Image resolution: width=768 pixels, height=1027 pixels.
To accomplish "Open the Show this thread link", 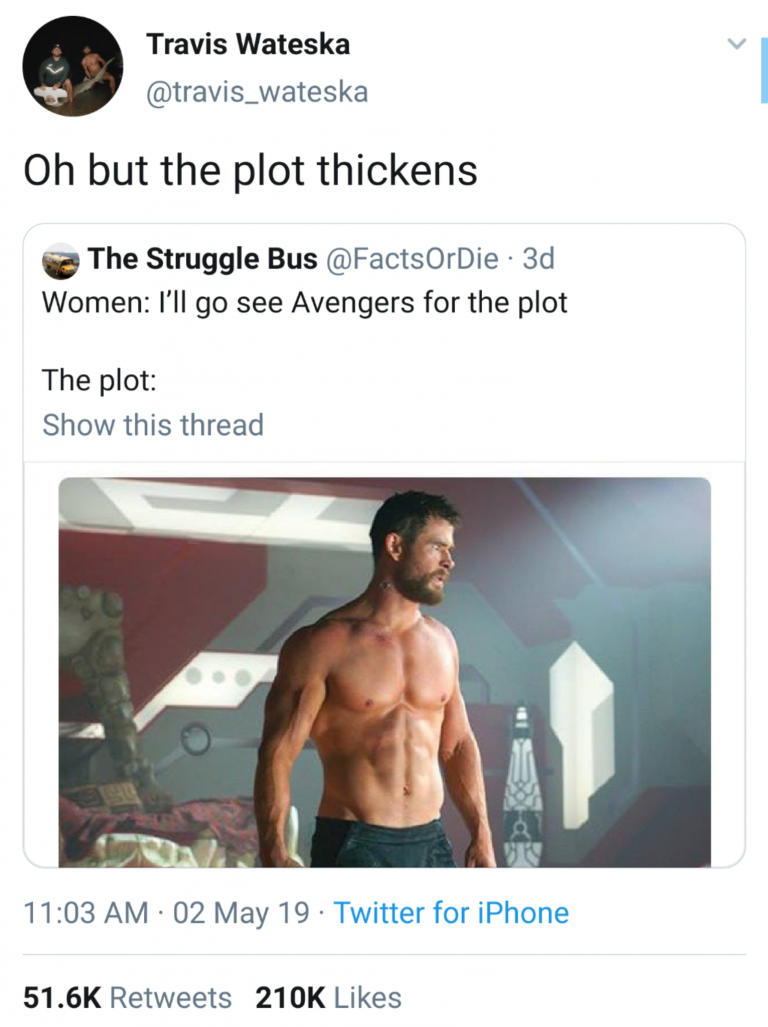I will 153,425.
